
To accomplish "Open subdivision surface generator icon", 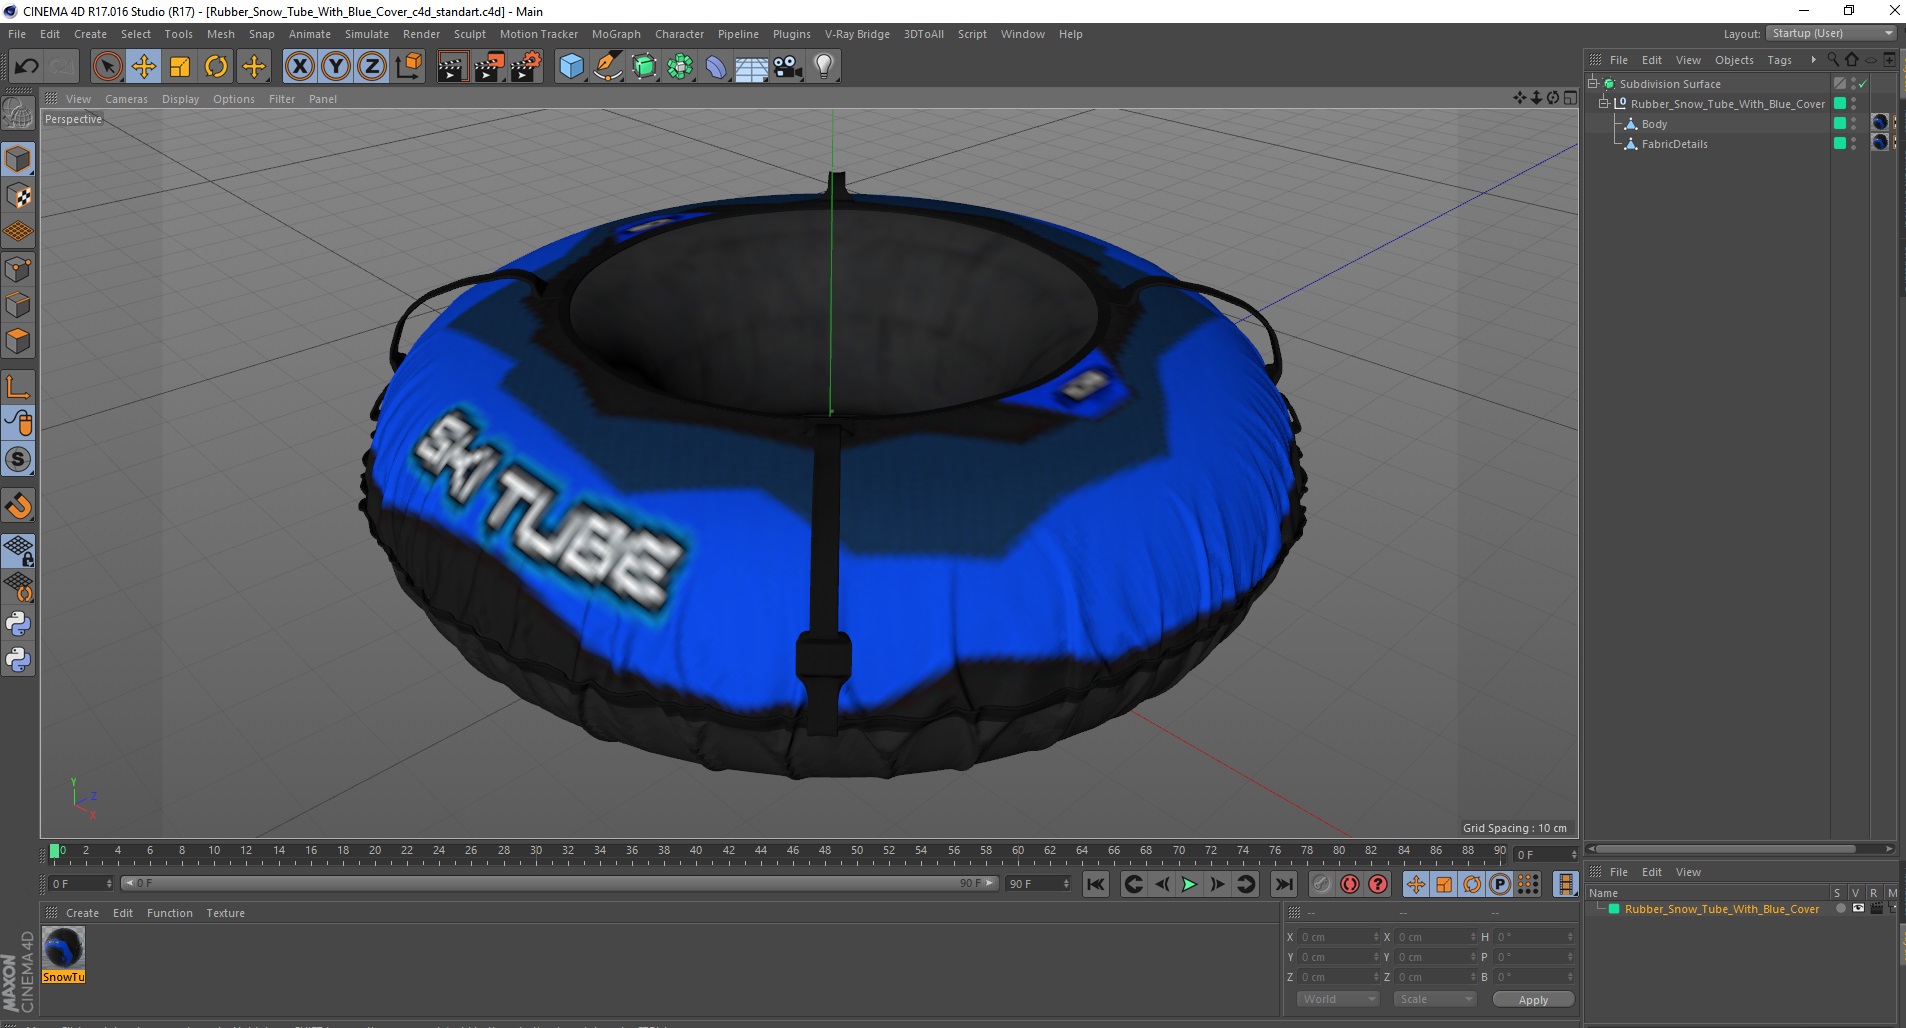I will tap(644, 67).
